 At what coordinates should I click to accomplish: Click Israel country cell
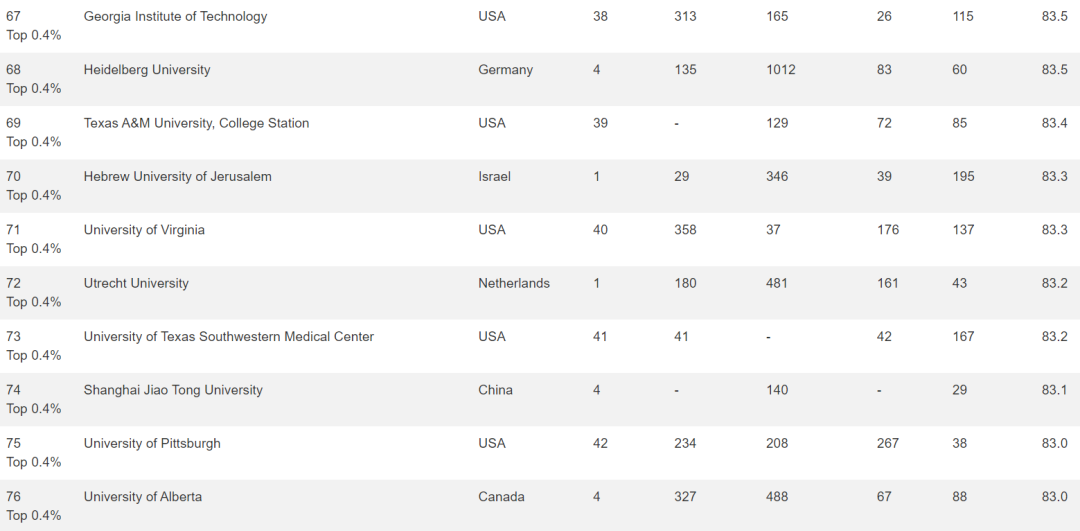coord(495,176)
